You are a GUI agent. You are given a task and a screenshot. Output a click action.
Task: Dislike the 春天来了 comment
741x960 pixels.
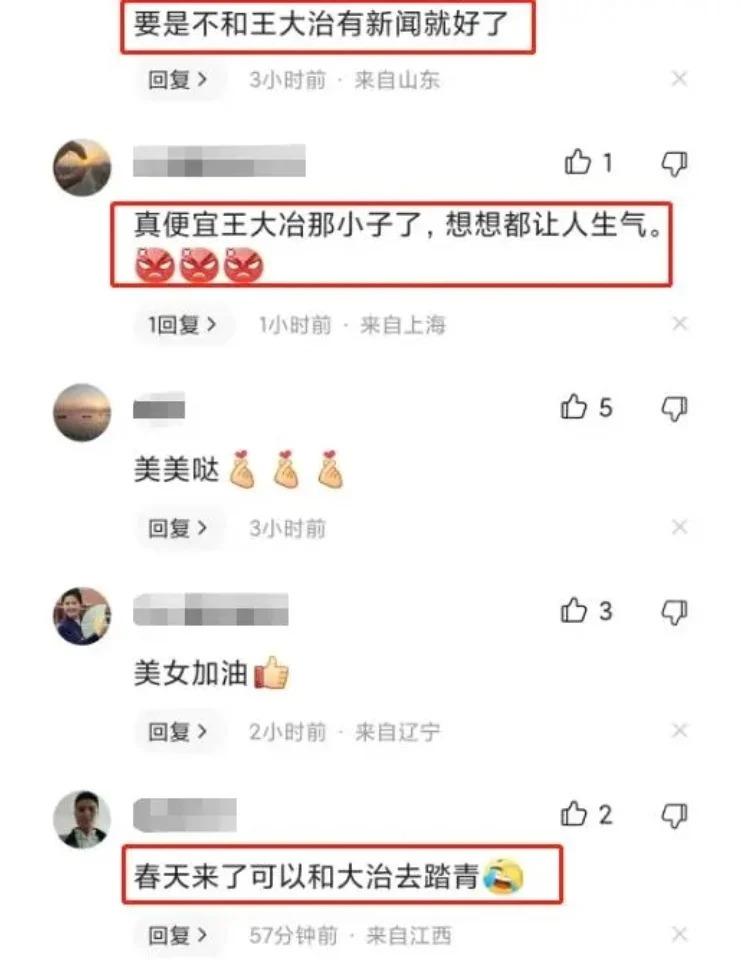tap(674, 816)
